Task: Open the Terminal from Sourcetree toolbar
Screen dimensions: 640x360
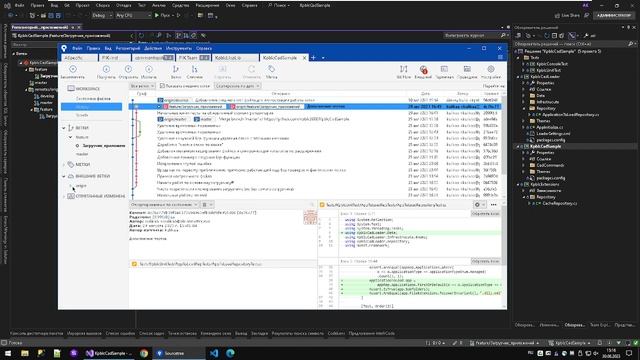Action: [x=444, y=72]
